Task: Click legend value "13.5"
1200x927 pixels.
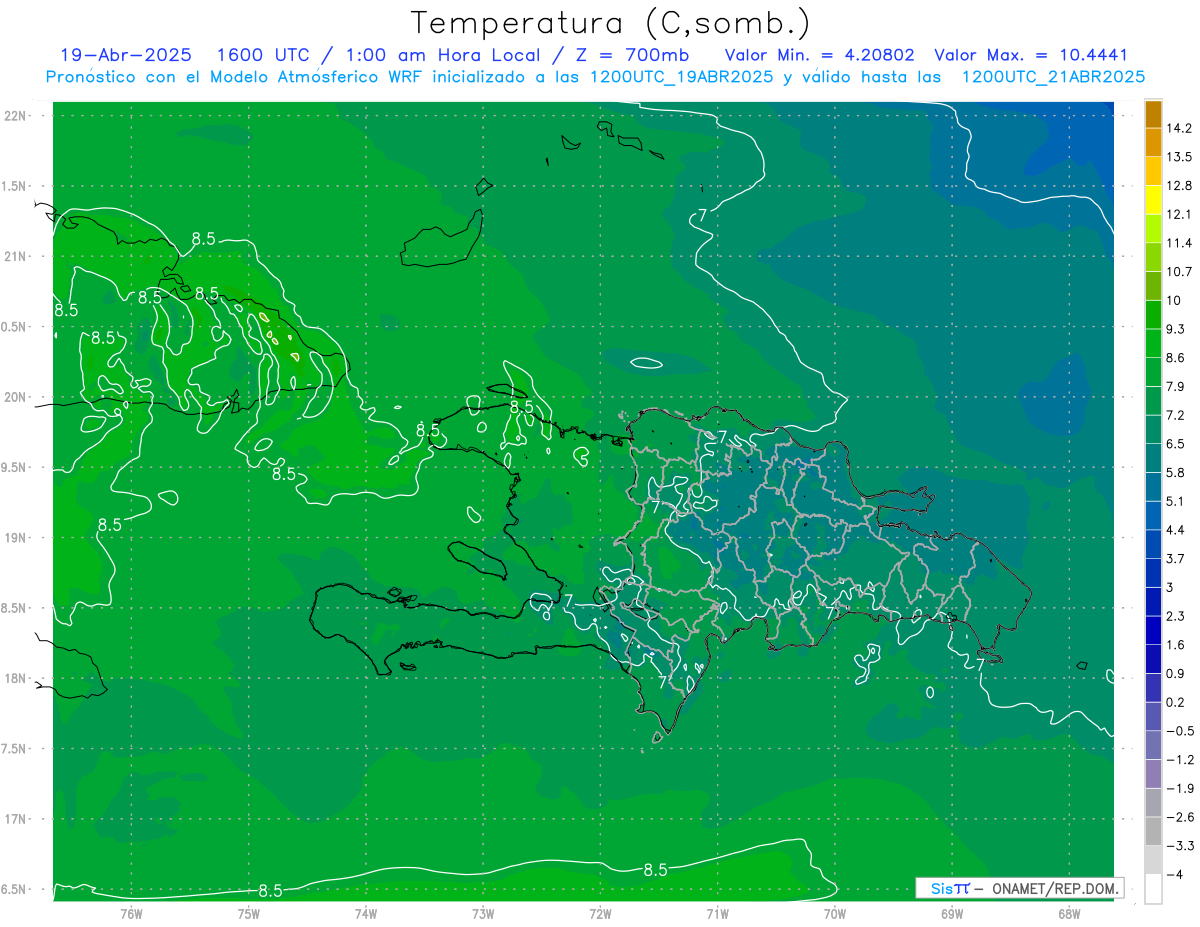Action: click(1179, 157)
